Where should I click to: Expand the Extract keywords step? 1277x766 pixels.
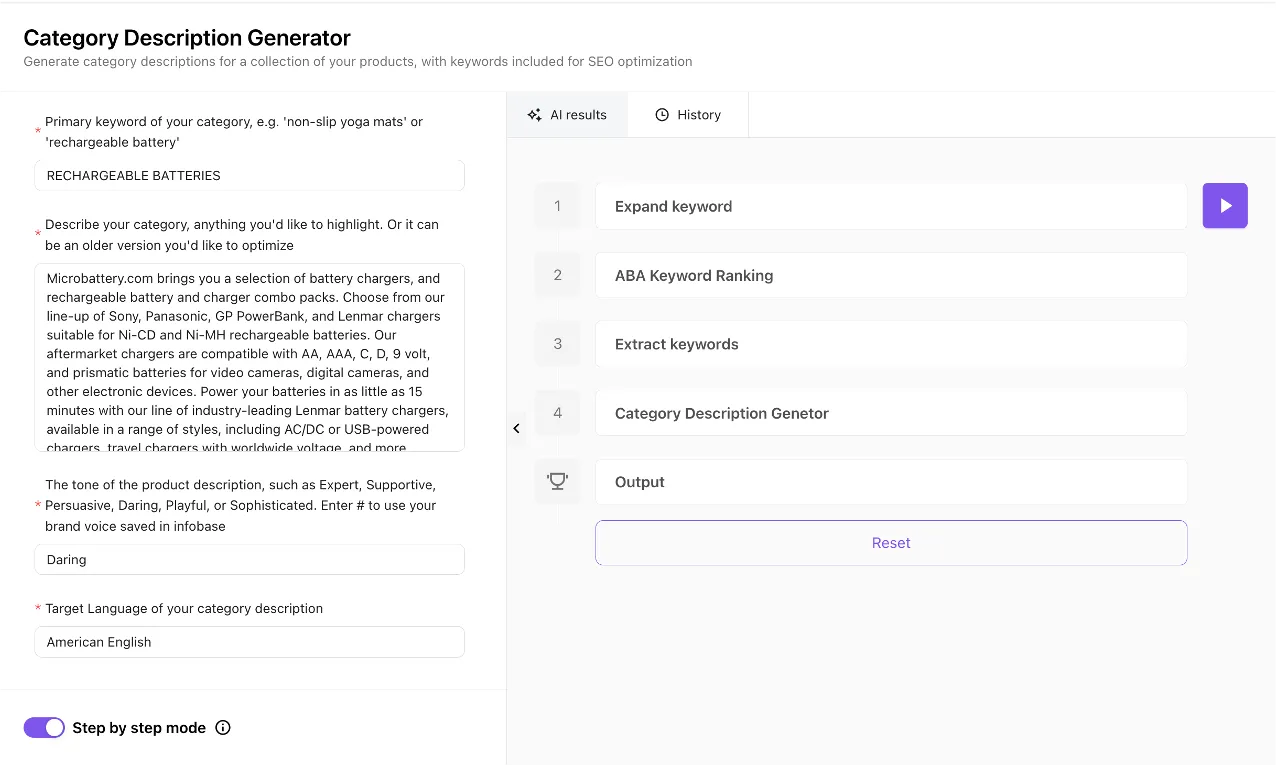[890, 344]
